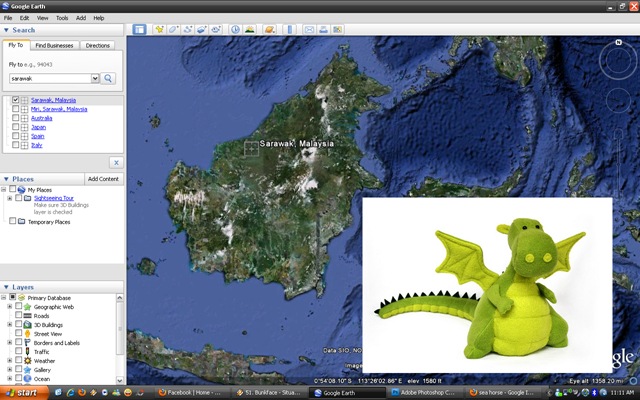Expand the 3D Buildings layer node
Image resolution: width=640 pixels, height=400 pixels.
pyautogui.click(x=10, y=324)
